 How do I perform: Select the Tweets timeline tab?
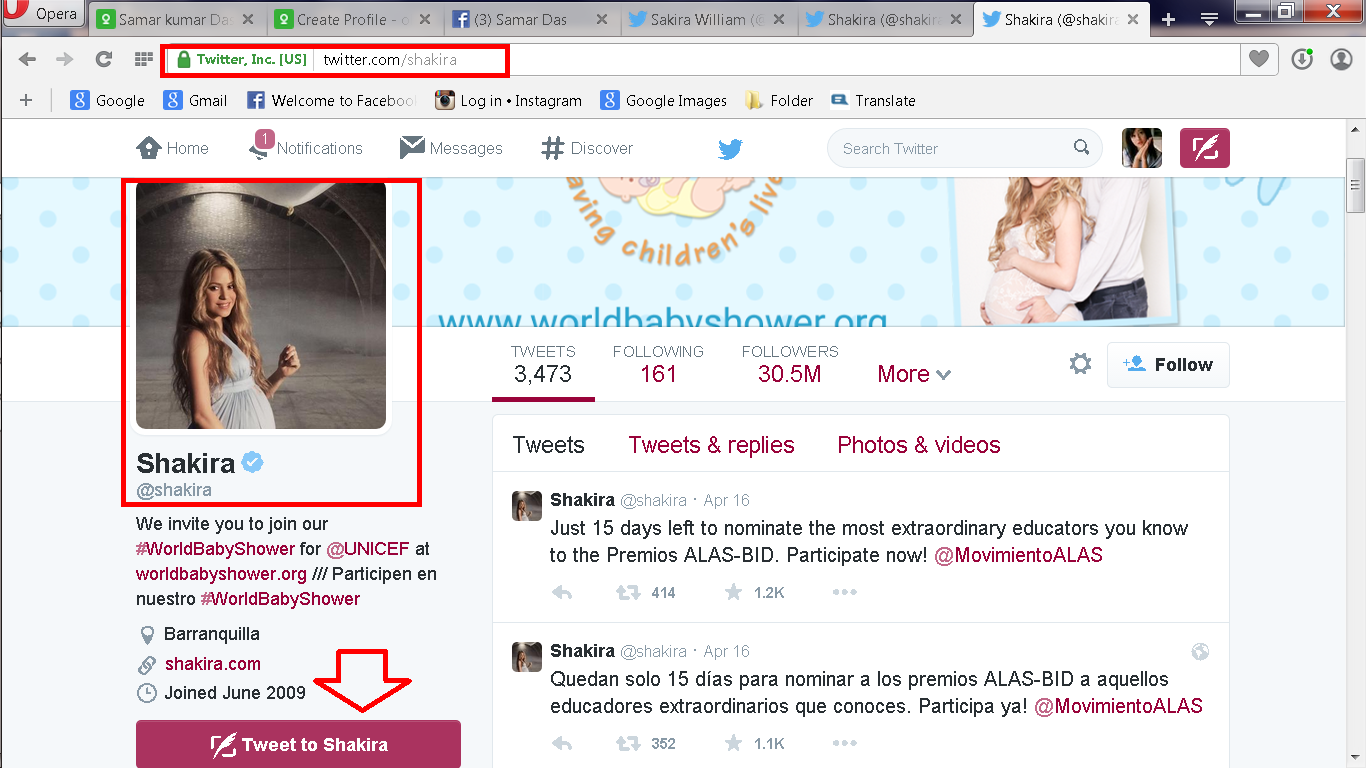548,445
